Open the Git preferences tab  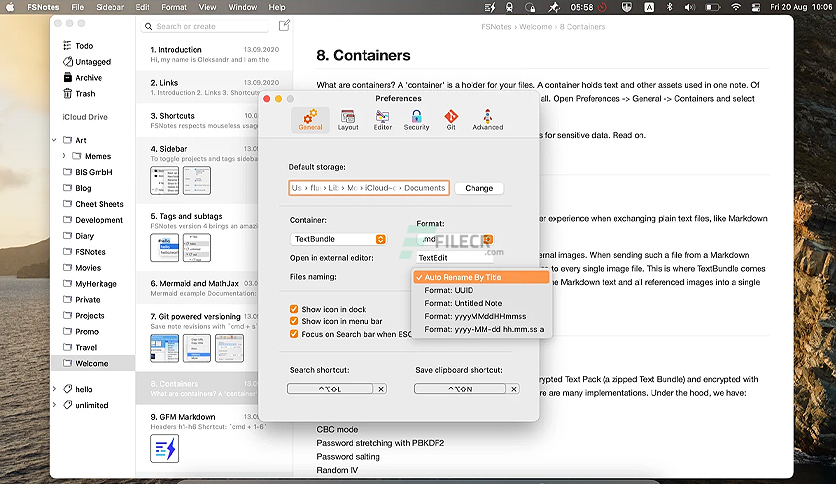pos(451,120)
